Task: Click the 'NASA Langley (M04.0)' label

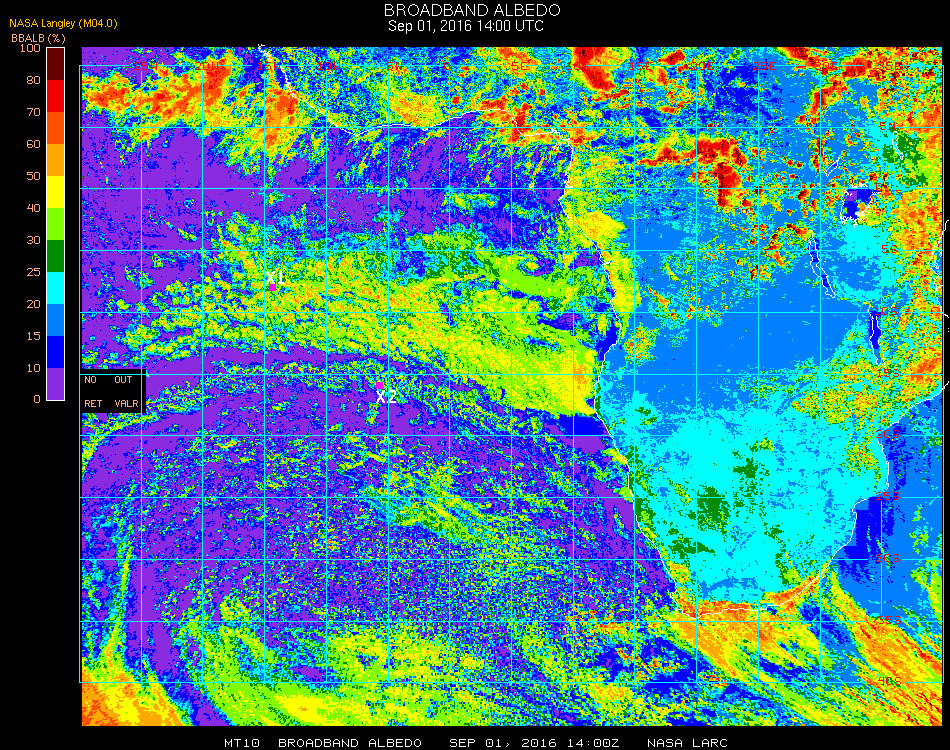Action: pos(63,24)
